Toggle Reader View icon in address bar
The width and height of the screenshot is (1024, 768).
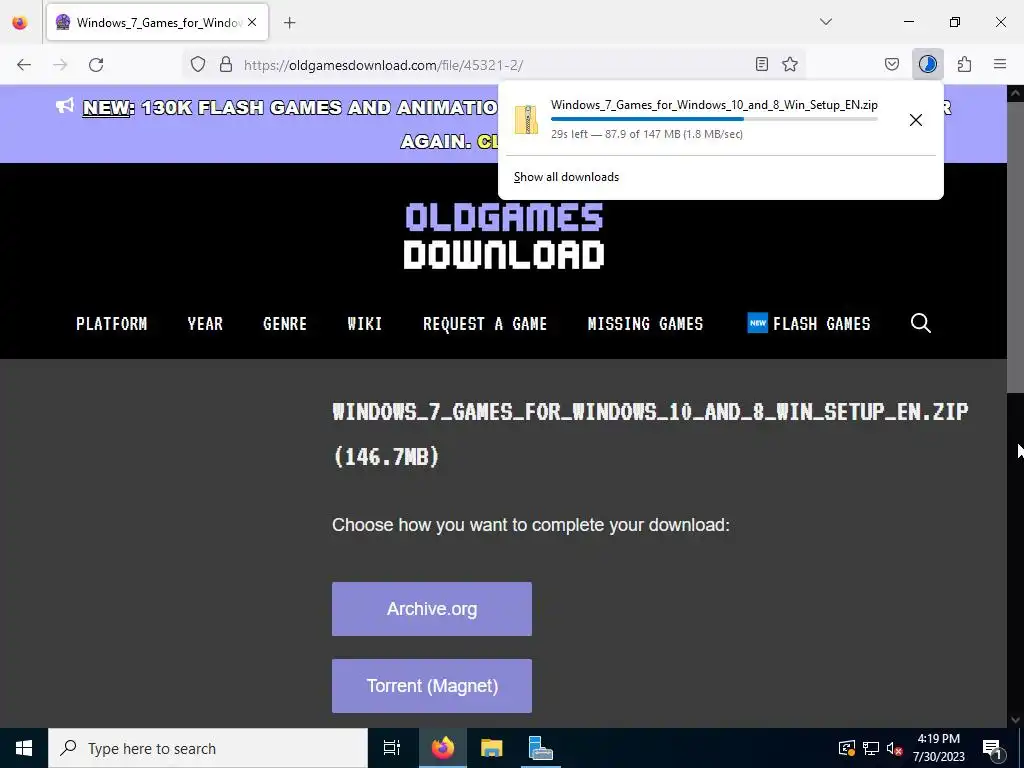761,64
